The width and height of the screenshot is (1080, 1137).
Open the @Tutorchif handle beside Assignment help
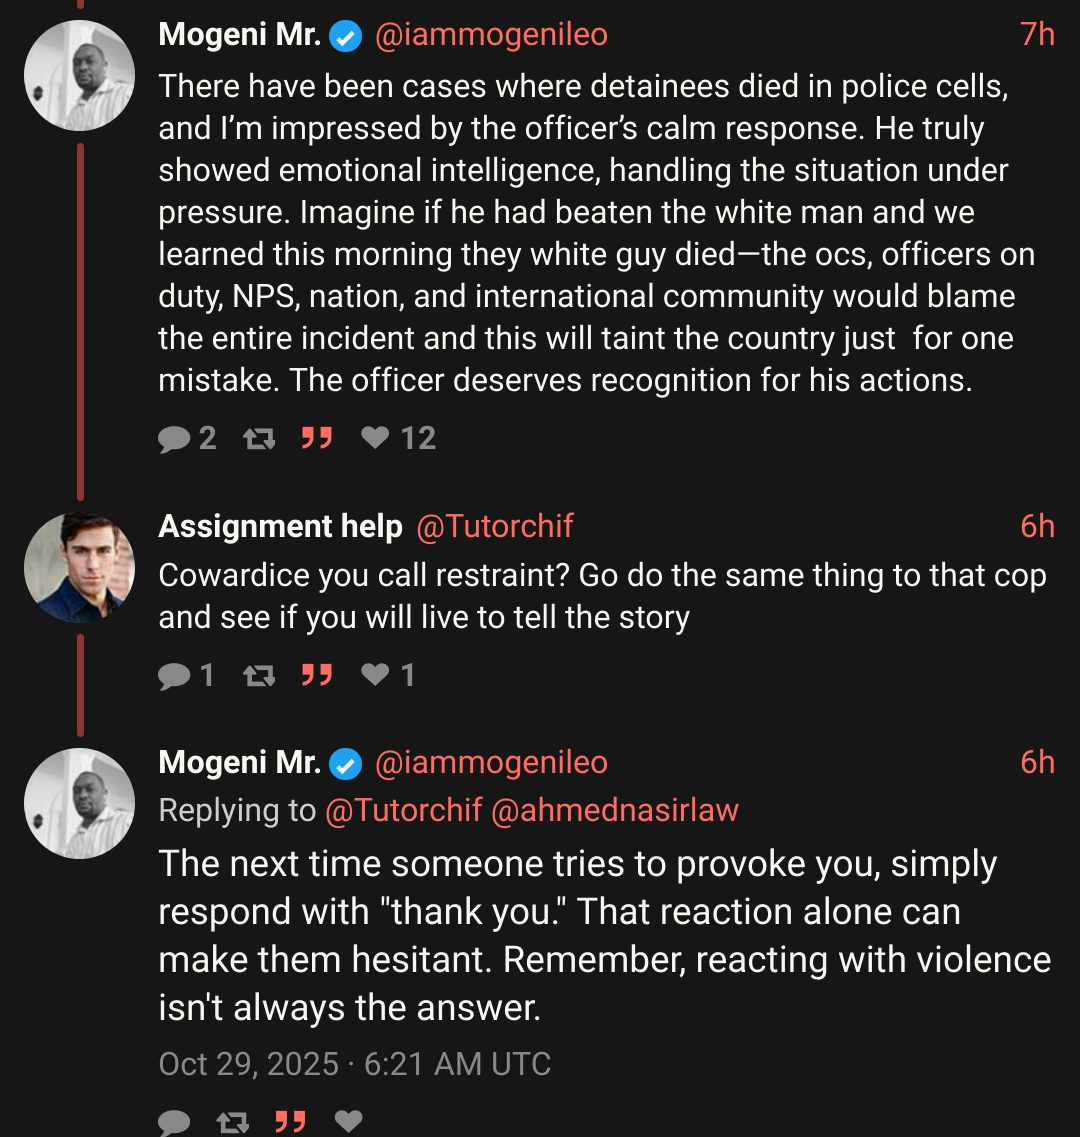[x=494, y=526]
